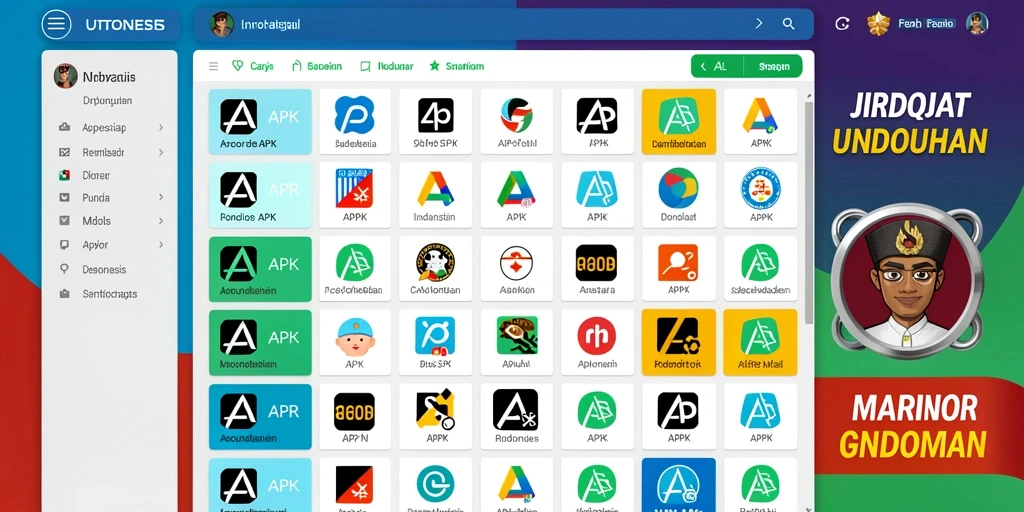
Task: Open the blue Acounstanen APR tile
Action: 260,416
